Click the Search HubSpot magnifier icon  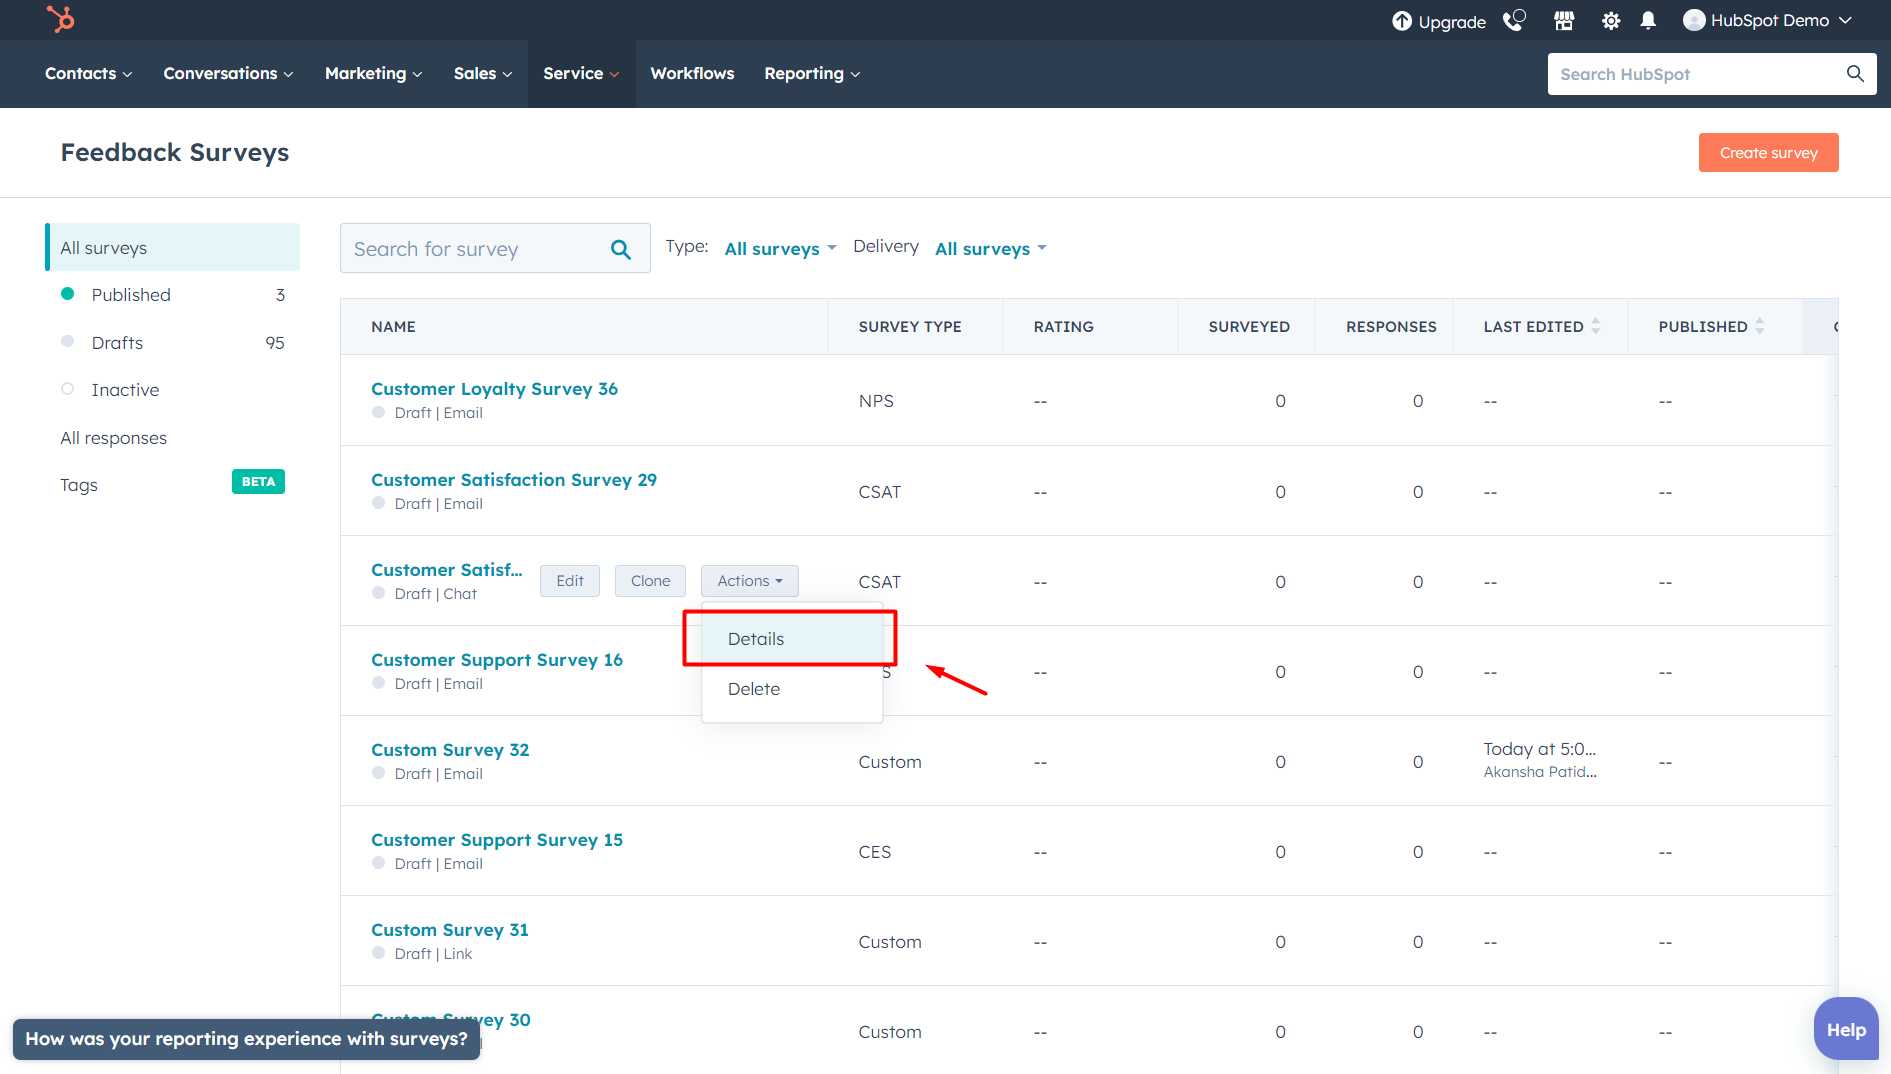click(1855, 74)
